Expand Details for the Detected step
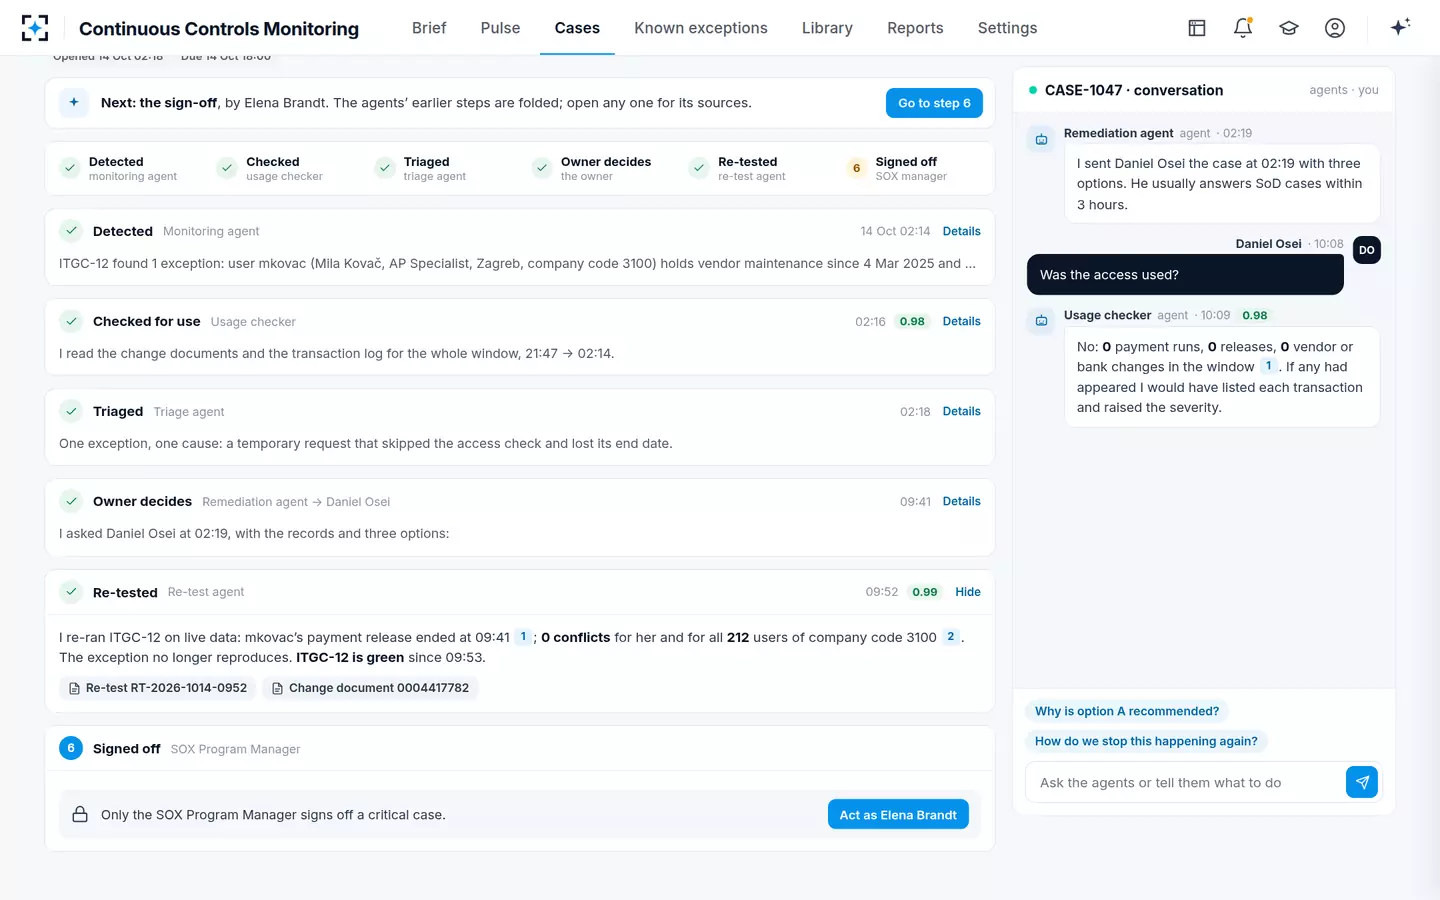 (x=961, y=231)
